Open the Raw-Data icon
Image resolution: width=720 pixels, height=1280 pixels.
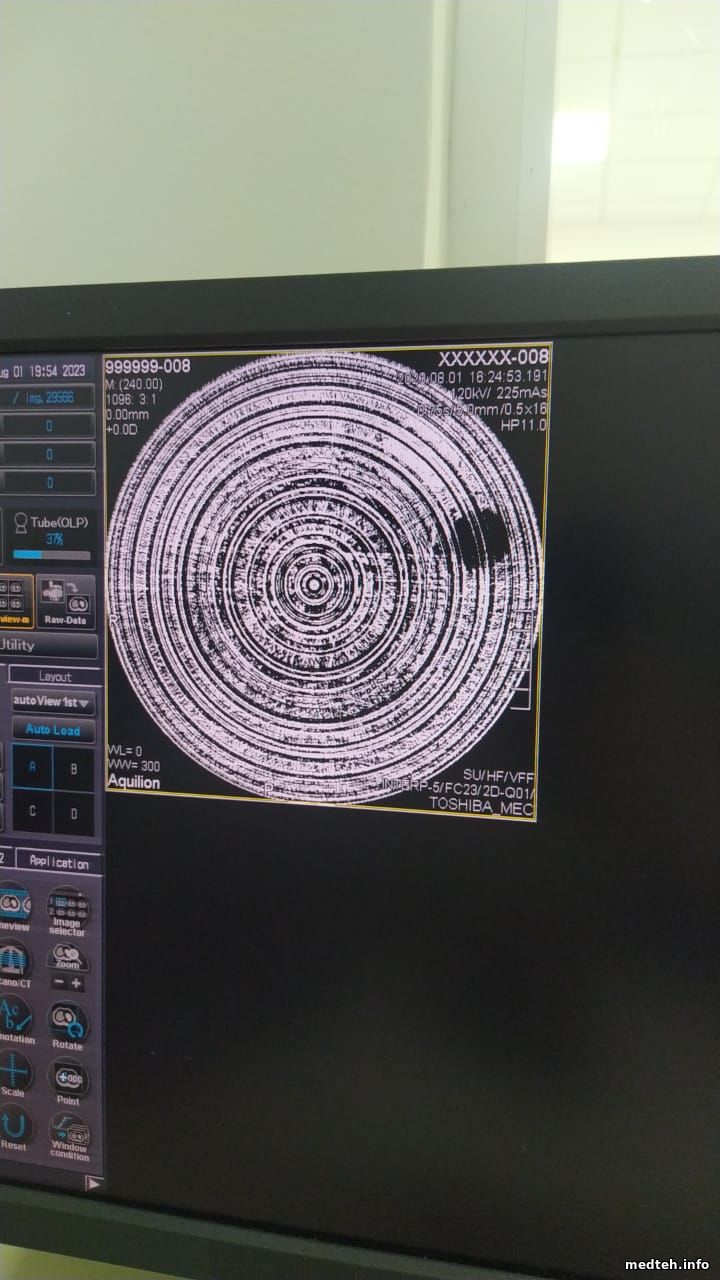click(65, 599)
